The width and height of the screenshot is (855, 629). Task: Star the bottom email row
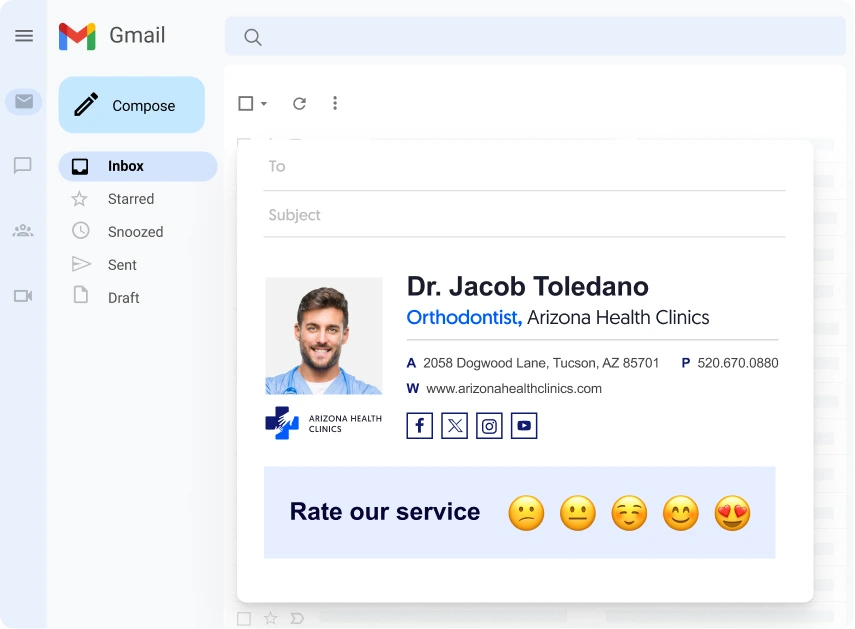pos(270,619)
